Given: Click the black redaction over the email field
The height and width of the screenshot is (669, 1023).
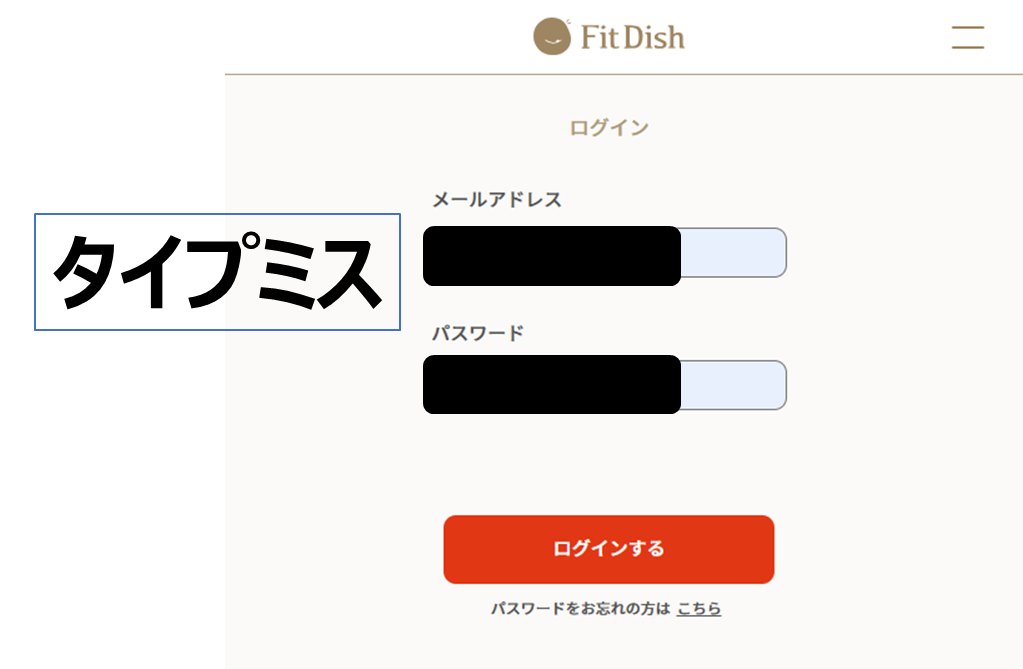Looking at the screenshot, I should pos(551,256).
